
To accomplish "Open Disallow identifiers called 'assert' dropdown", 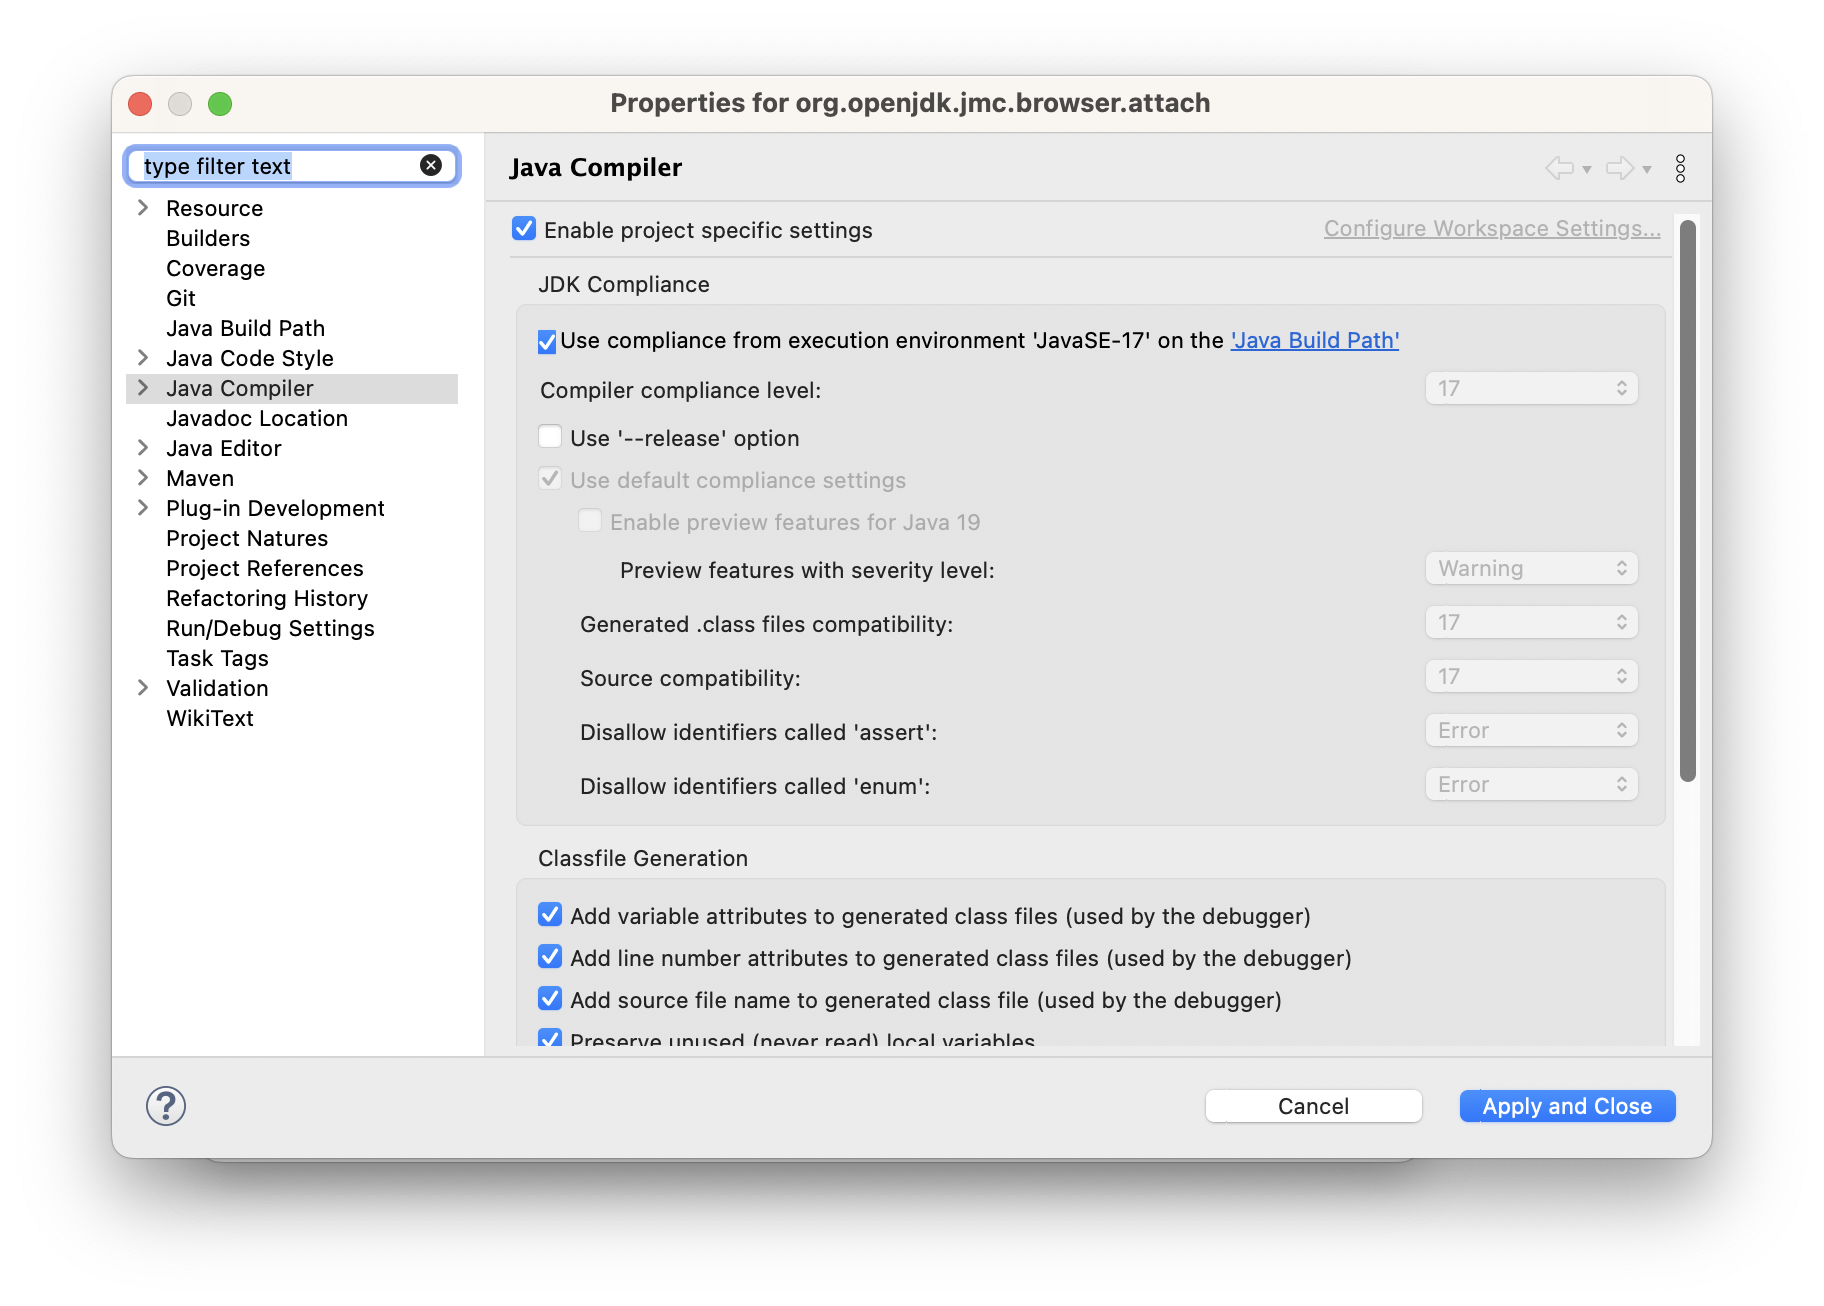I will pyautogui.click(x=1531, y=730).
